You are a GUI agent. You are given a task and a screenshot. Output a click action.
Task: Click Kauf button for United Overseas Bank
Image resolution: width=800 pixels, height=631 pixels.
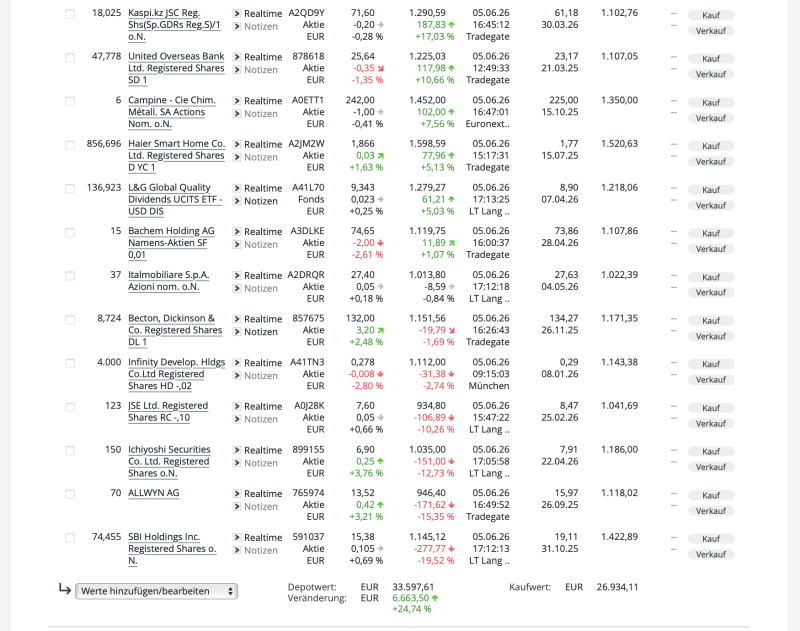[x=711, y=59]
